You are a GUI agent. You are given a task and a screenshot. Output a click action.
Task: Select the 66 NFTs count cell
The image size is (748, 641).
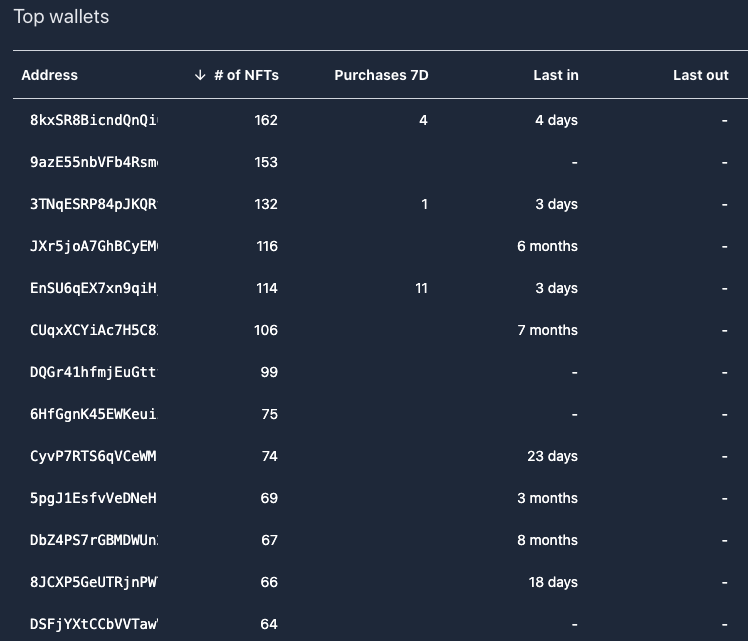pyautogui.click(x=269, y=582)
